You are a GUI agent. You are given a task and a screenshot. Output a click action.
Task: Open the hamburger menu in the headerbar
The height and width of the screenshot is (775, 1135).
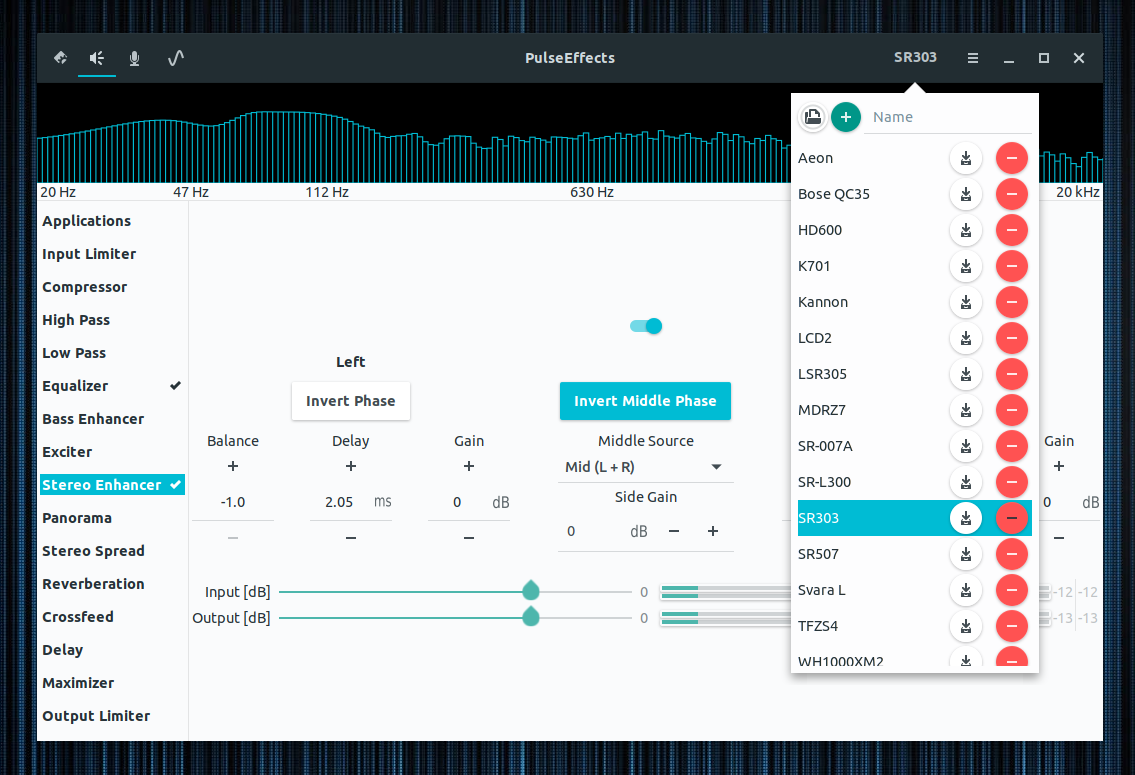pyautogui.click(x=972, y=58)
